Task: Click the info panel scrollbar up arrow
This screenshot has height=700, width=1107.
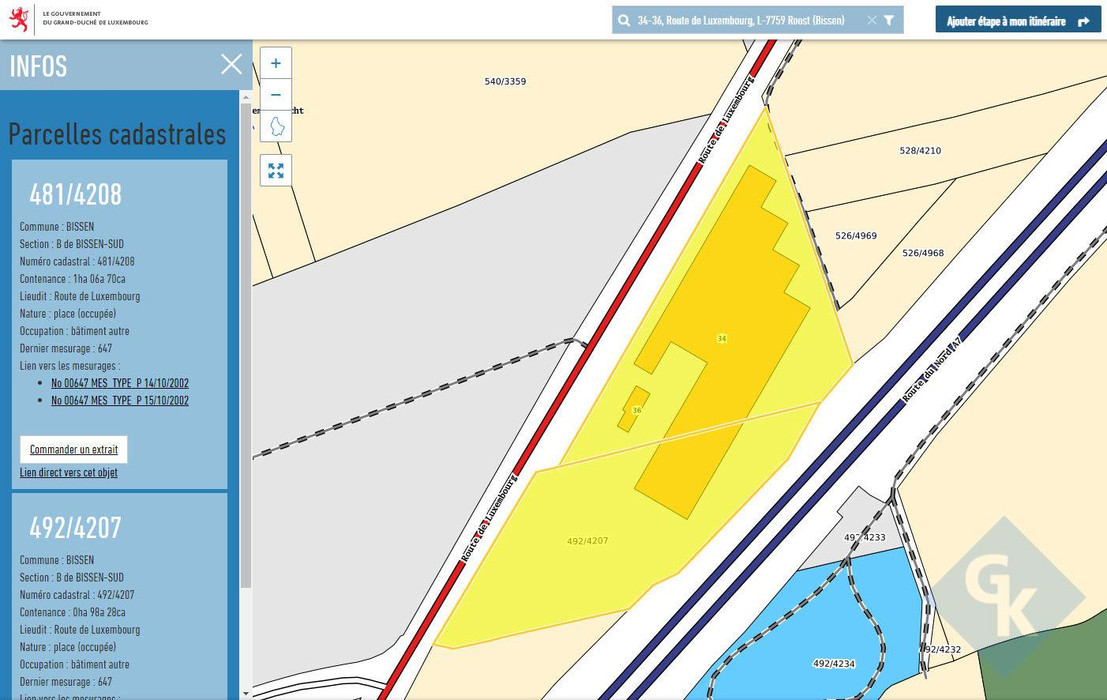Action: (246, 97)
